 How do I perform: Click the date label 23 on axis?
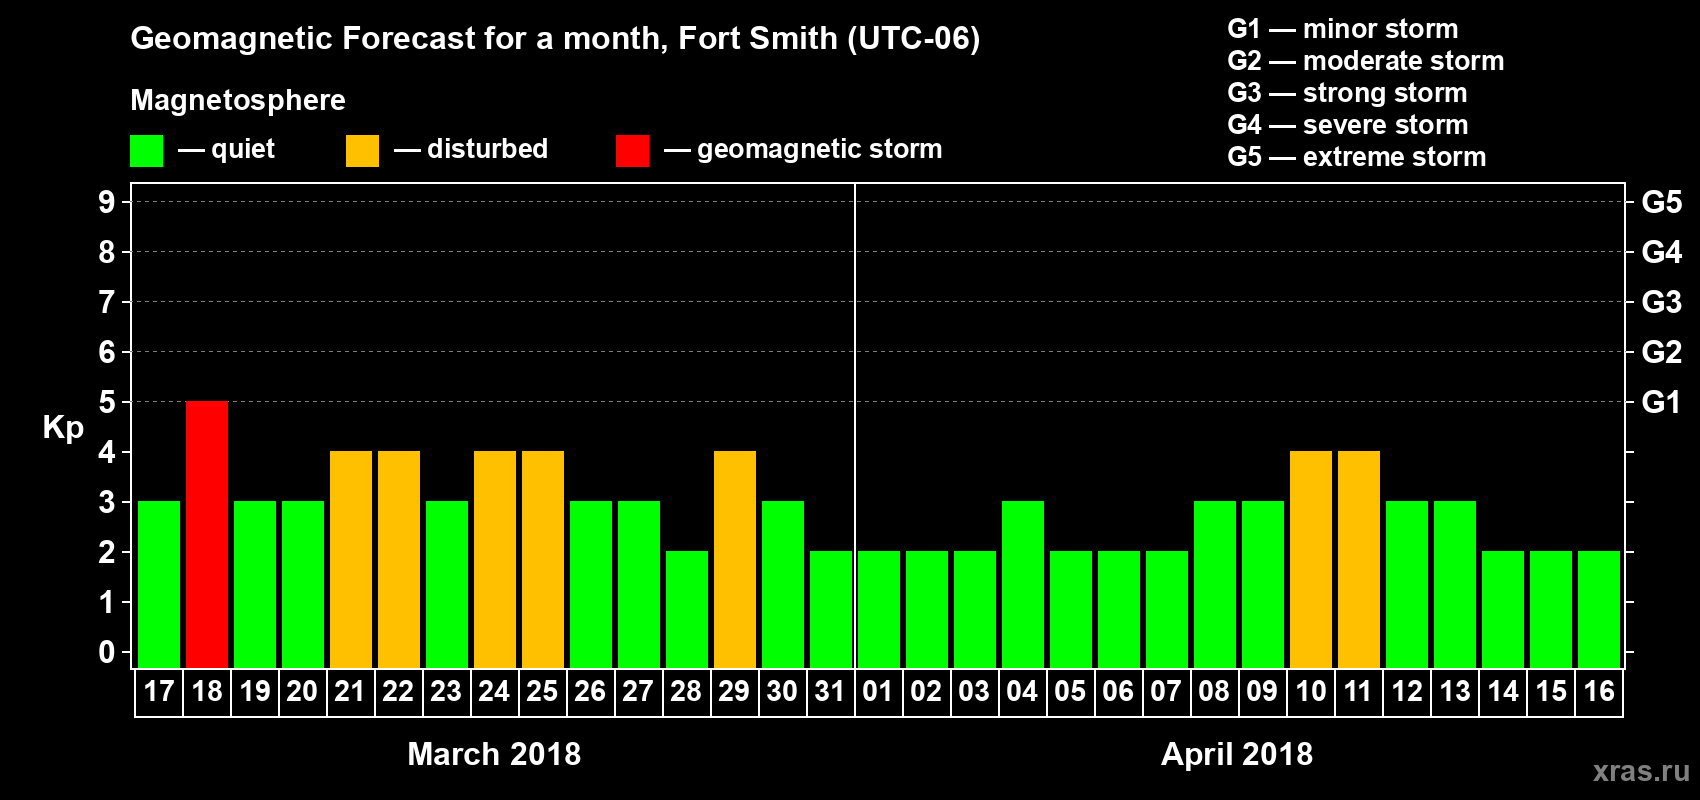click(x=446, y=692)
